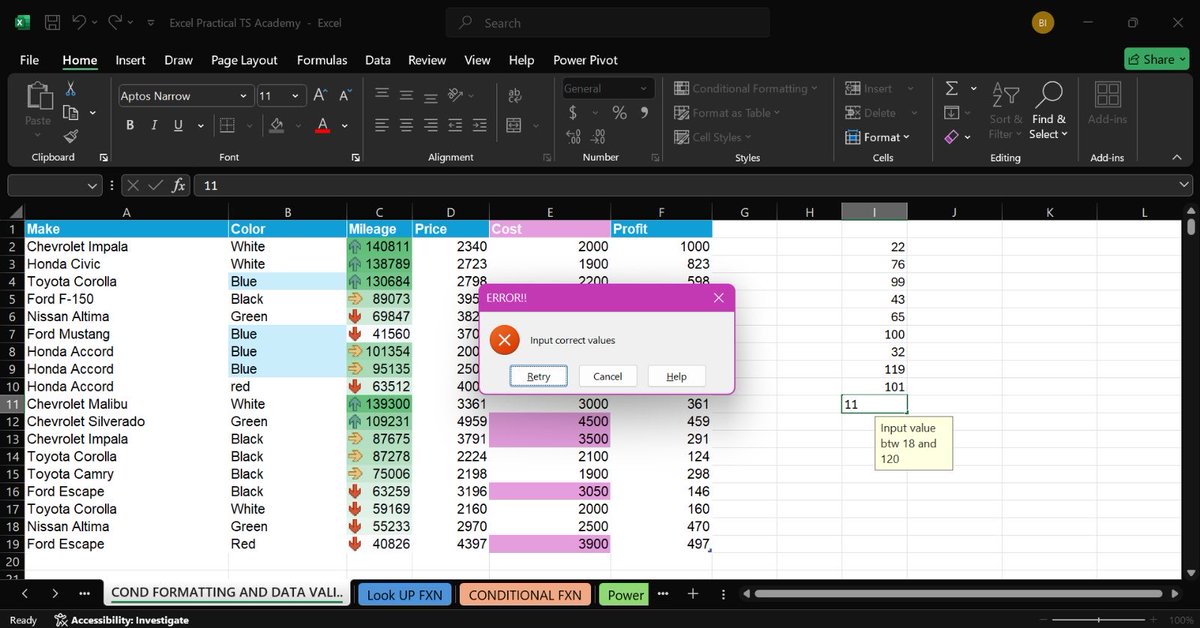Toggle Align Right
Image resolution: width=1200 pixels, height=628 pixels.
point(430,126)
